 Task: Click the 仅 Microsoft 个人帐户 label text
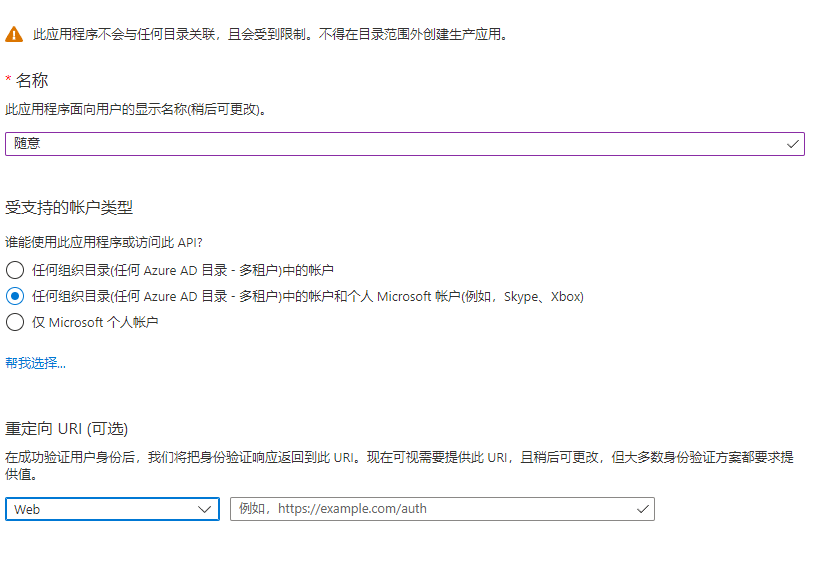click(95, 322)
